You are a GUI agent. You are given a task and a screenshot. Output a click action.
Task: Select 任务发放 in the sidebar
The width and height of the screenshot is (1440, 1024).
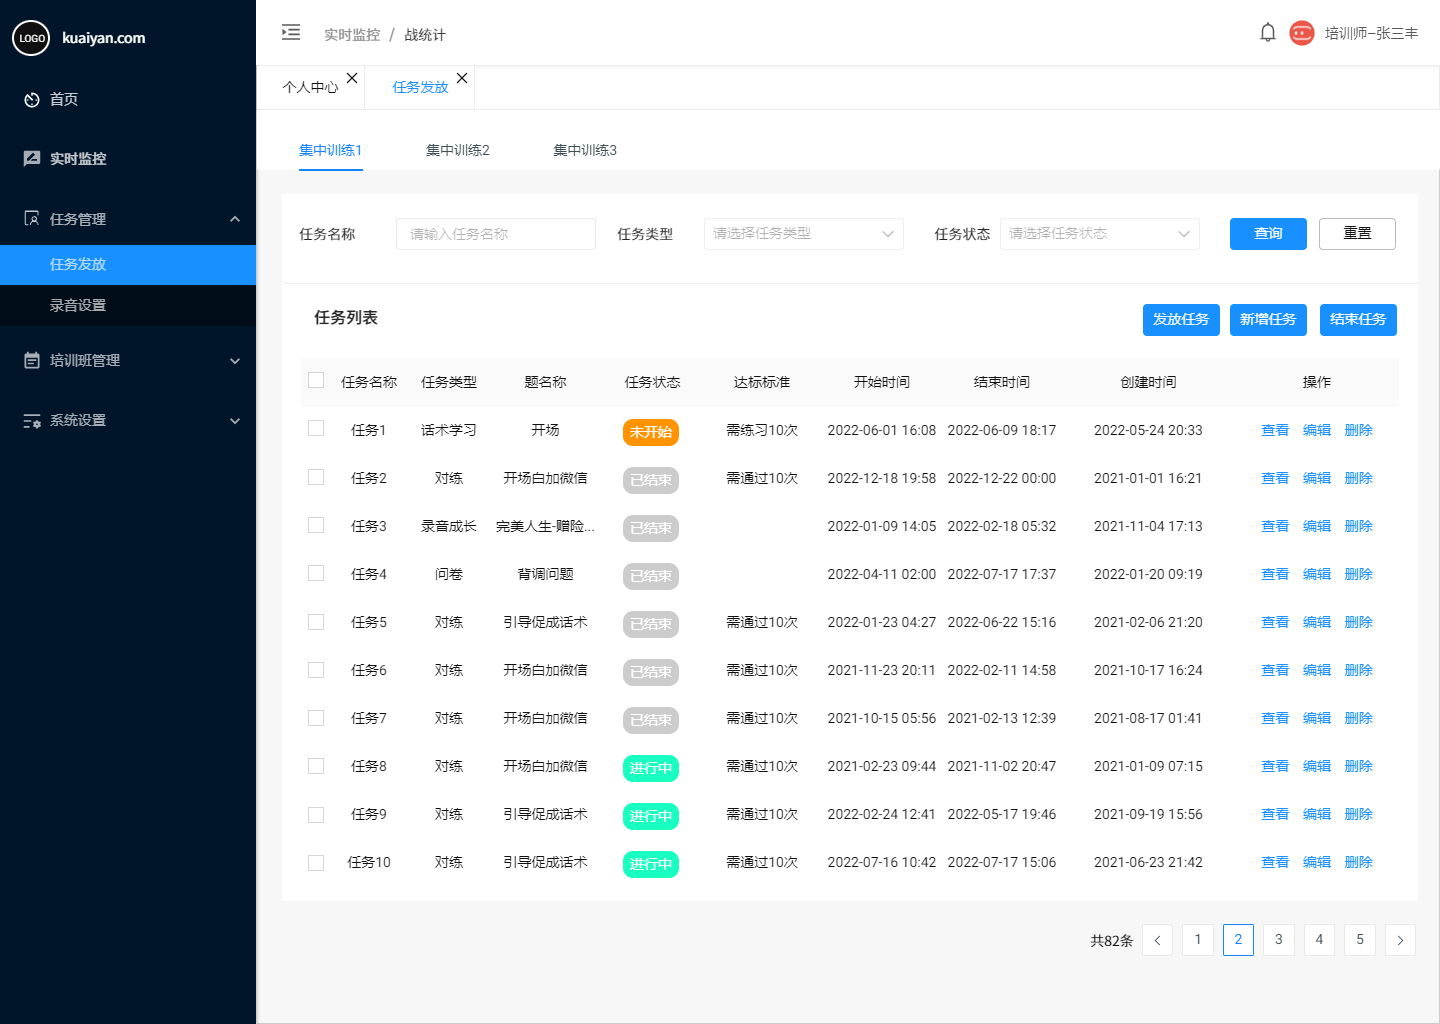[x=128, y=264]
